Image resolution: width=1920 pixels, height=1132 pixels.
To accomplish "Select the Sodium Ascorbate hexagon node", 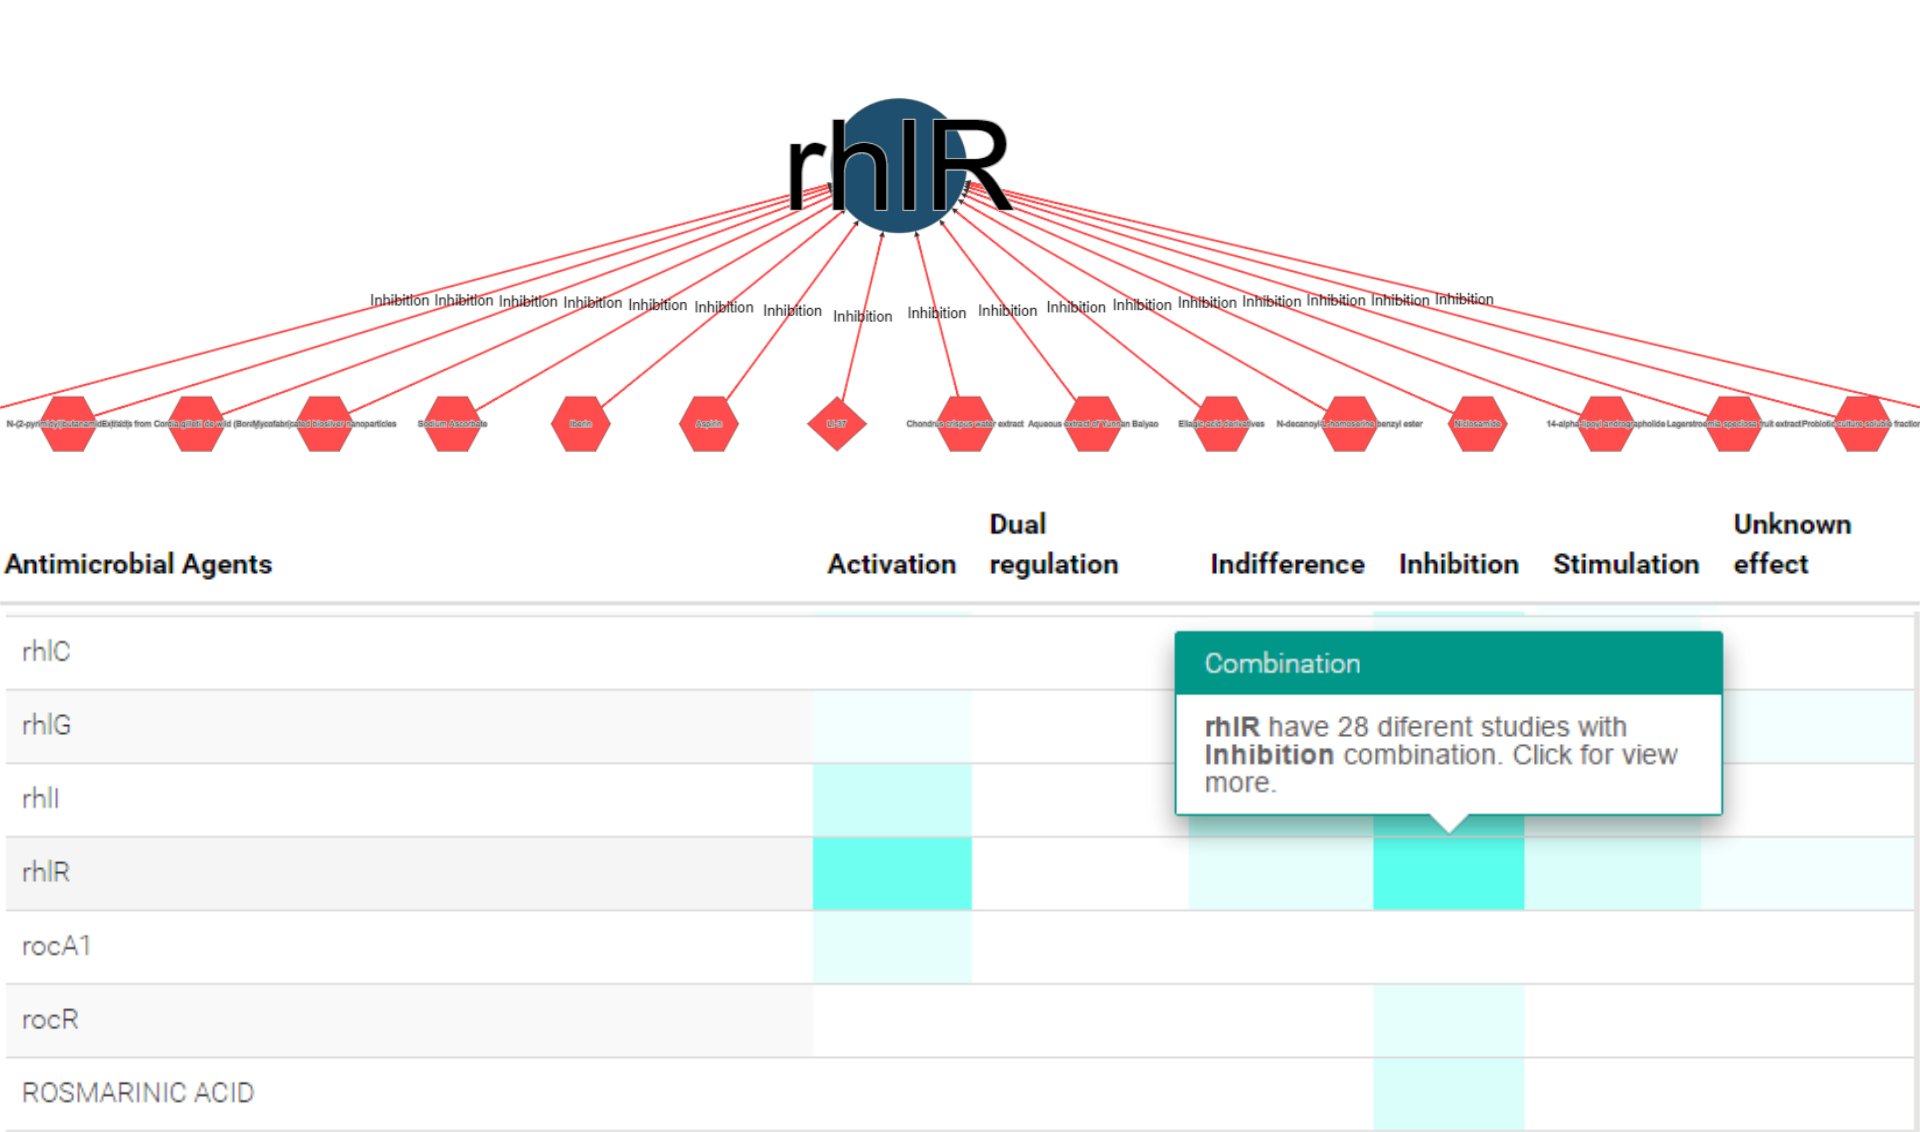I will [x=453, y=424].
